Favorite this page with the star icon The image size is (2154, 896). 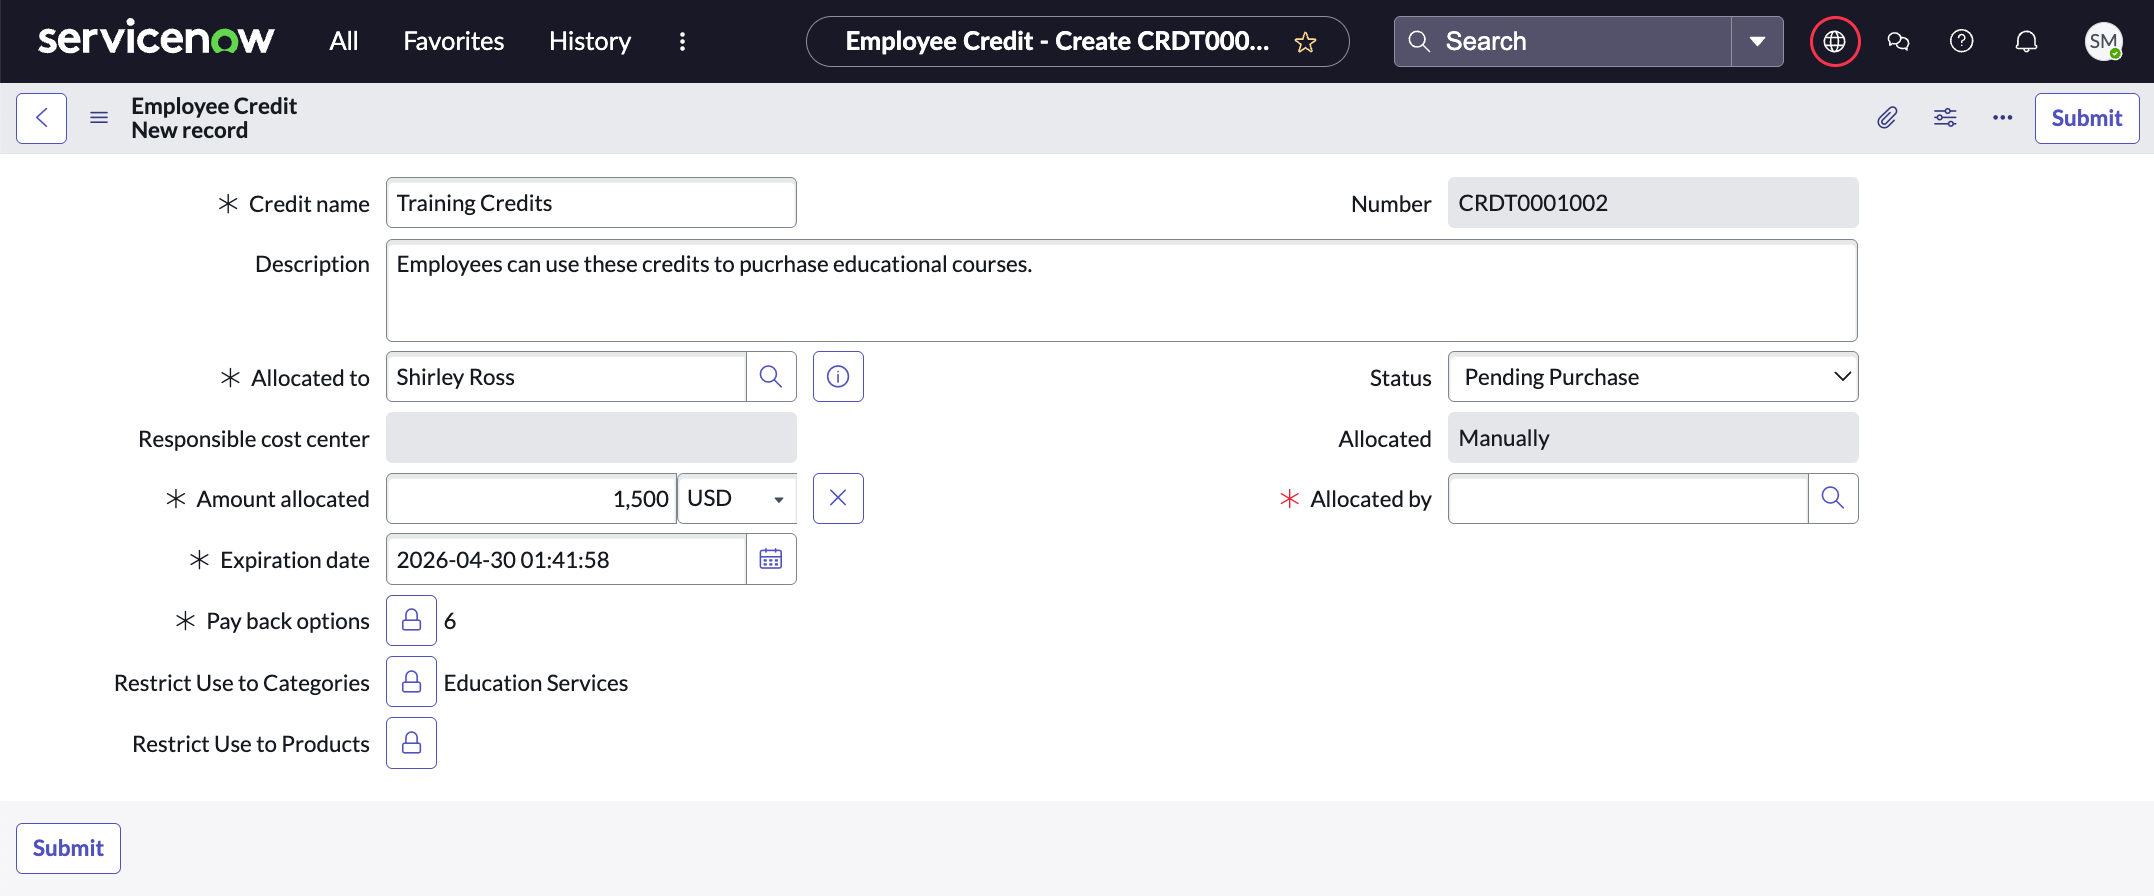pyautogui.click(x=1305, y=42)
